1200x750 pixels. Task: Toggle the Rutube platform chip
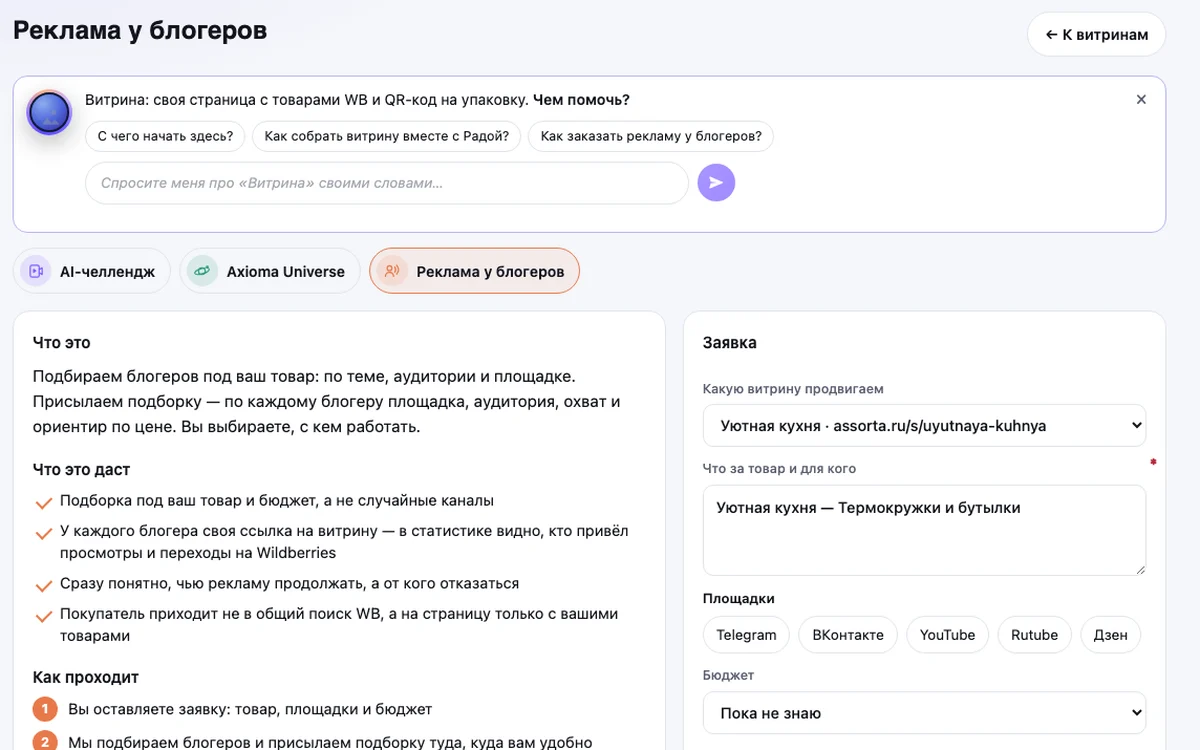tap(1034, 635)
